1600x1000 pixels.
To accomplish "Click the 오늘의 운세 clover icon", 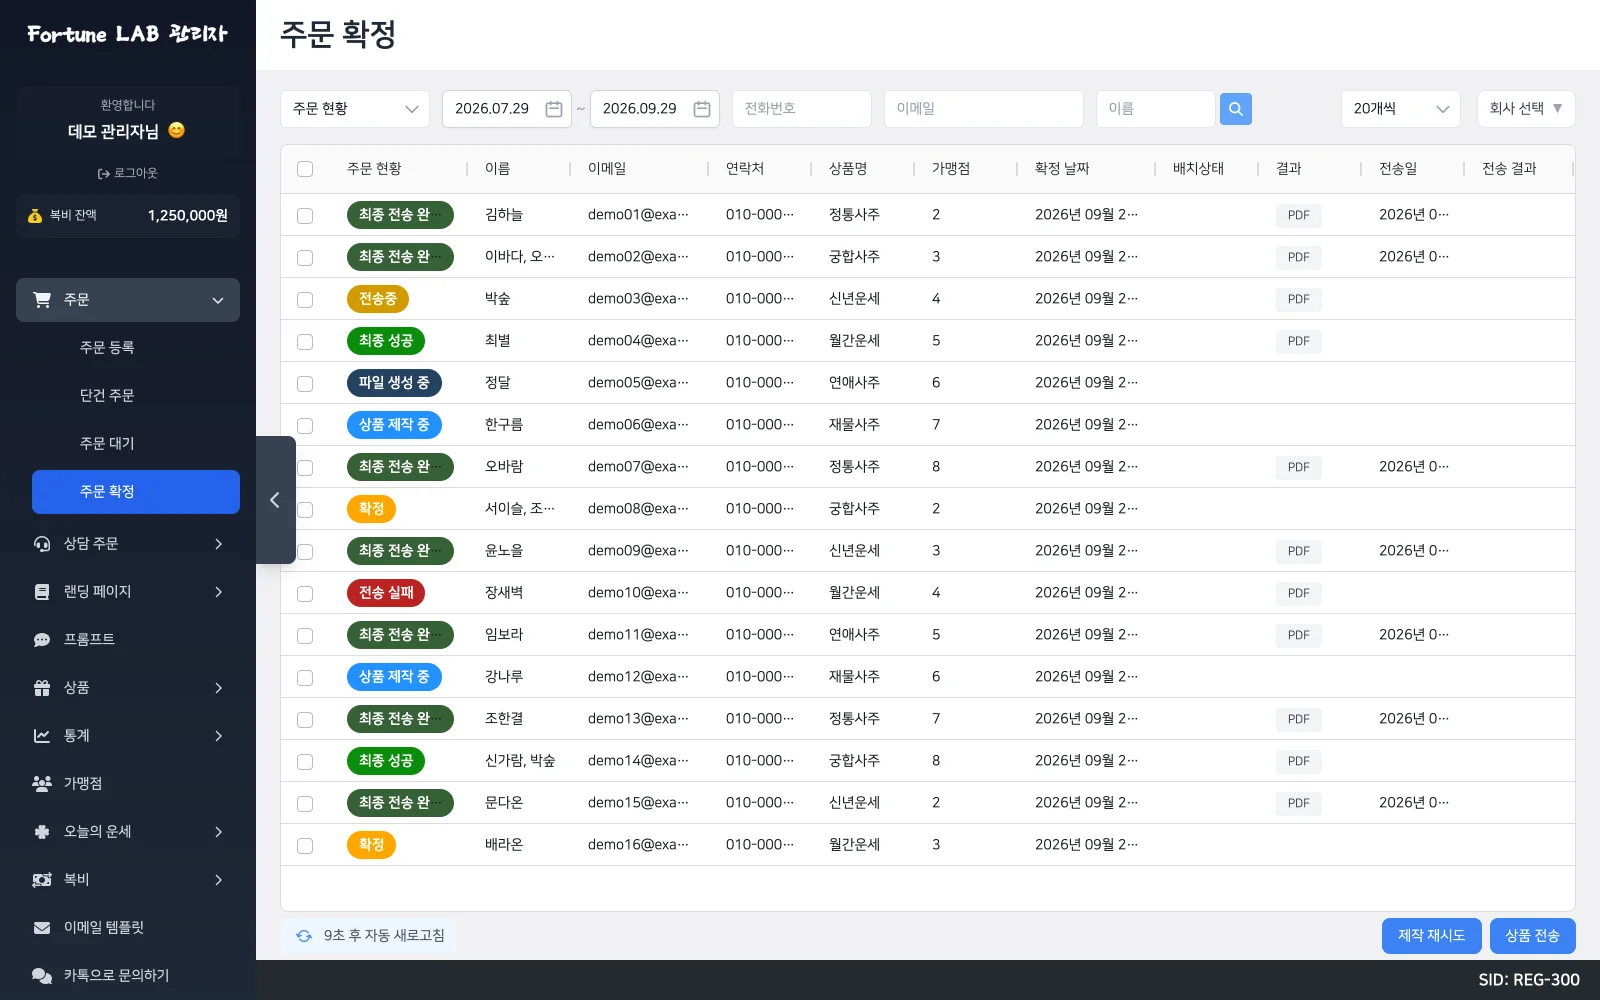I will 42,832.
